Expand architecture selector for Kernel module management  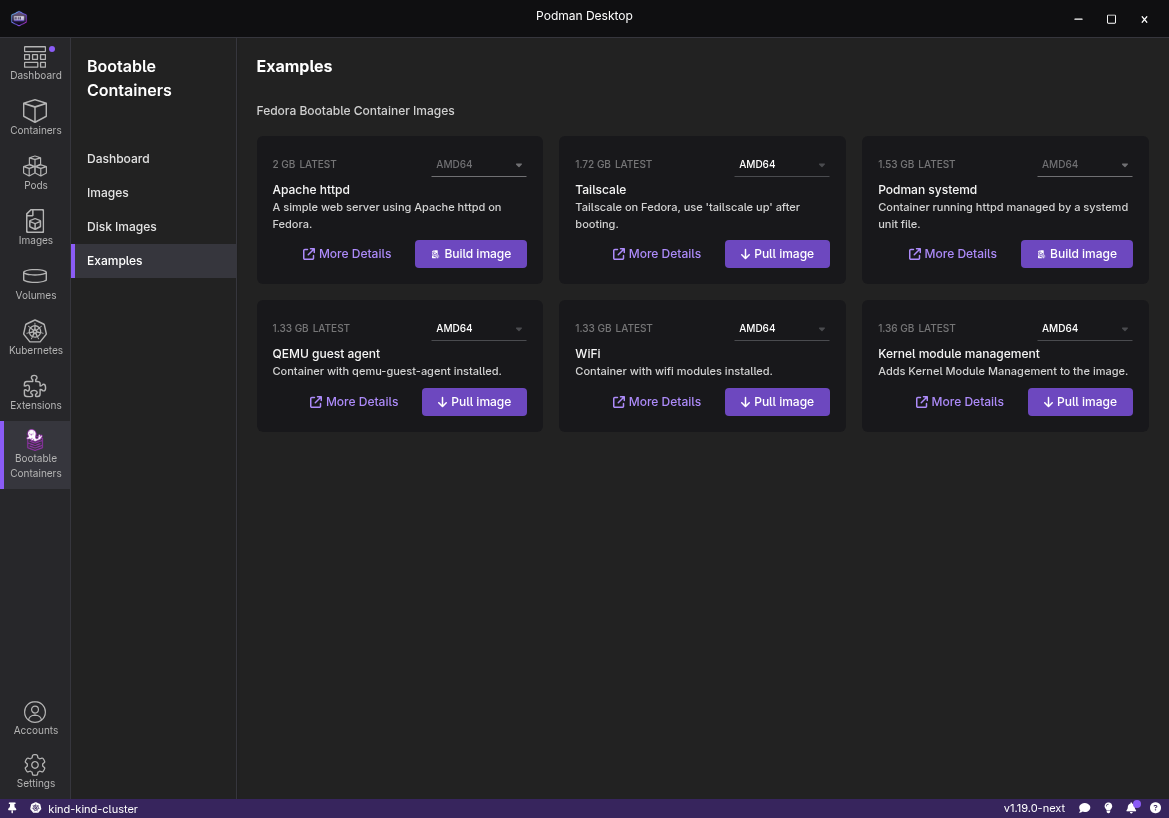tap(1084, 328)
